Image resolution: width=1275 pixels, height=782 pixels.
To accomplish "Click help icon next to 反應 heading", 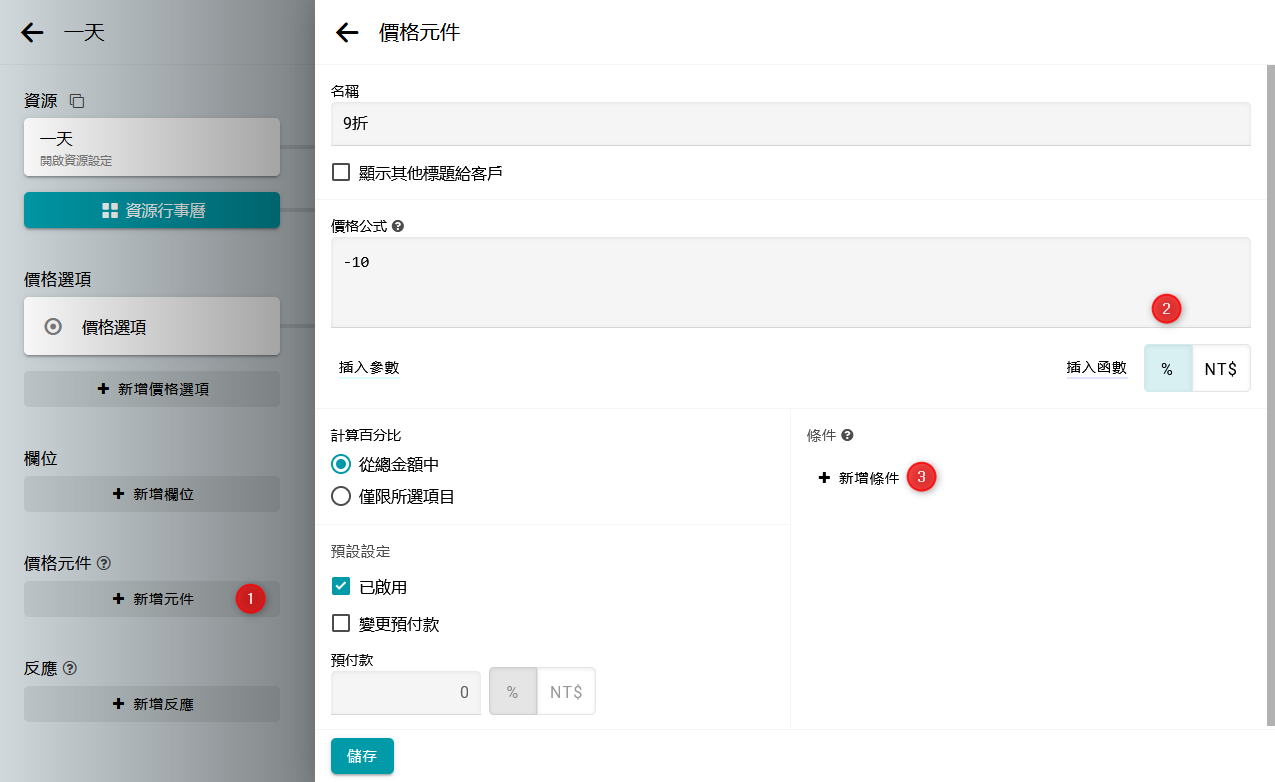I will click(70, 669).
